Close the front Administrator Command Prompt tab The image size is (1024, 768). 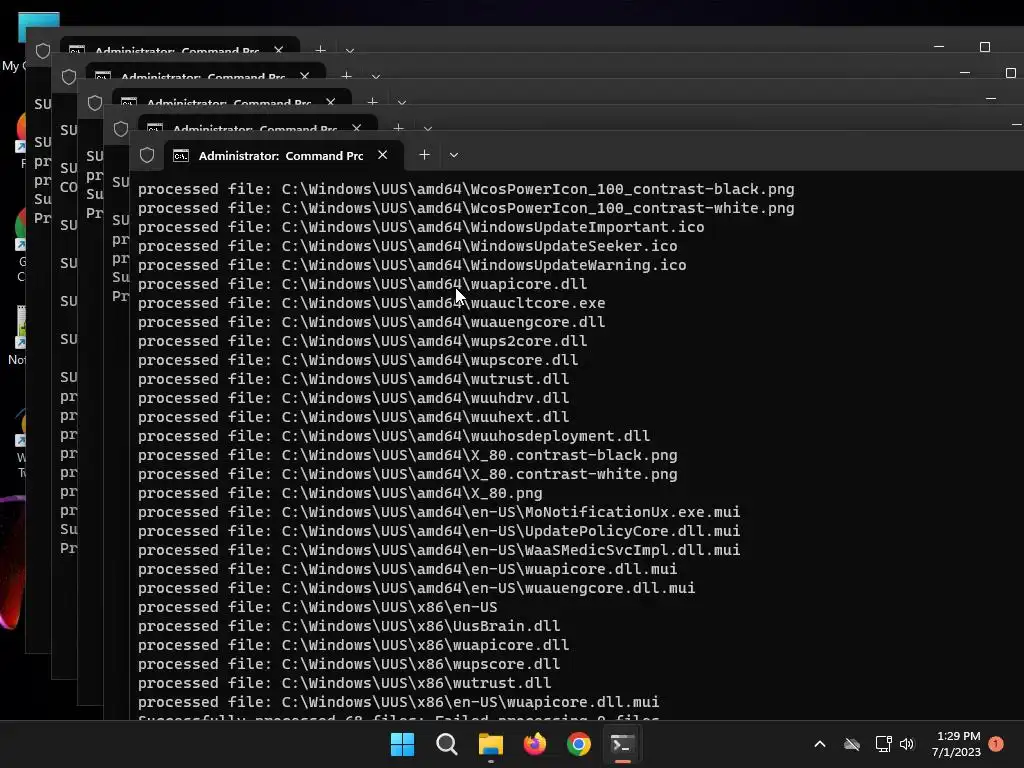click(x=383, y=155)
